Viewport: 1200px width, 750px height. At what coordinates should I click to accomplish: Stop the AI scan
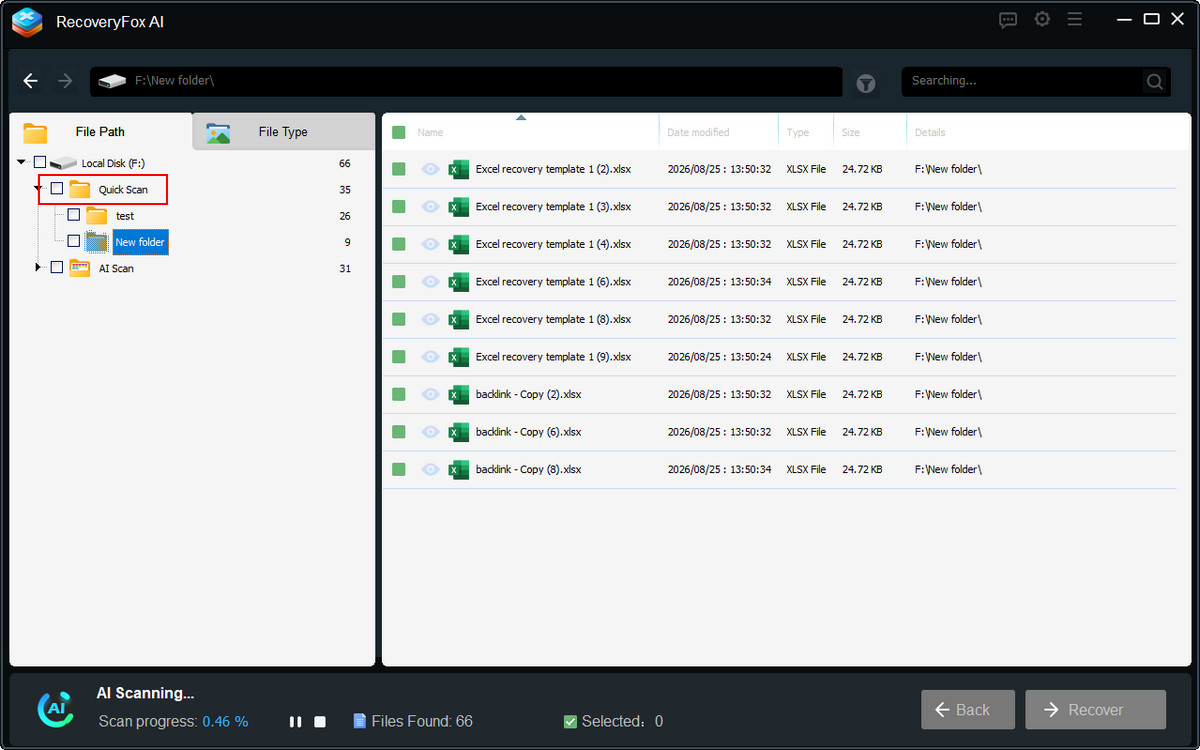coord(320,721)
